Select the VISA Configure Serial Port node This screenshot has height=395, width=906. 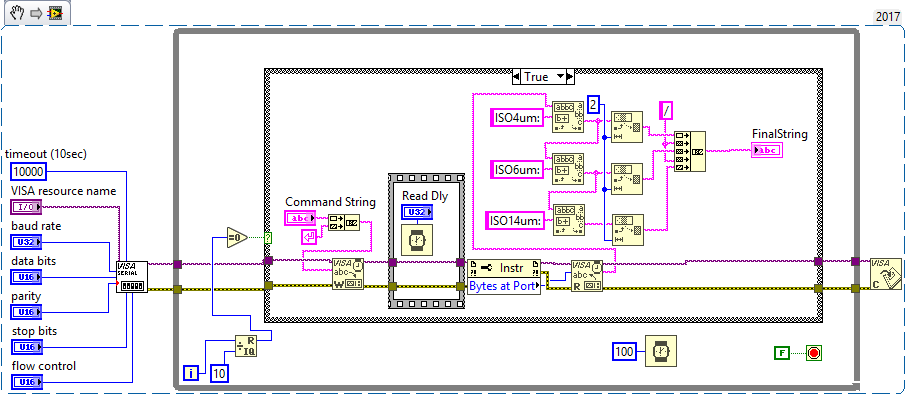pos(132,277)
